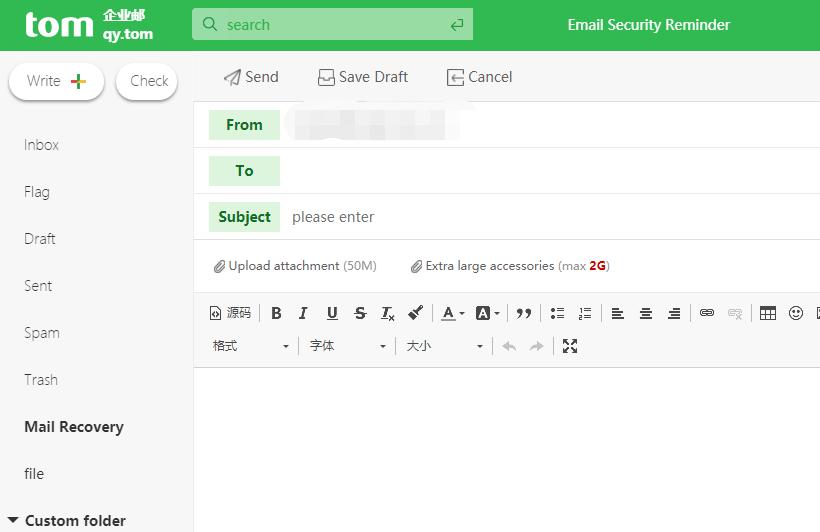Open the Flag folder

(37, 192)
